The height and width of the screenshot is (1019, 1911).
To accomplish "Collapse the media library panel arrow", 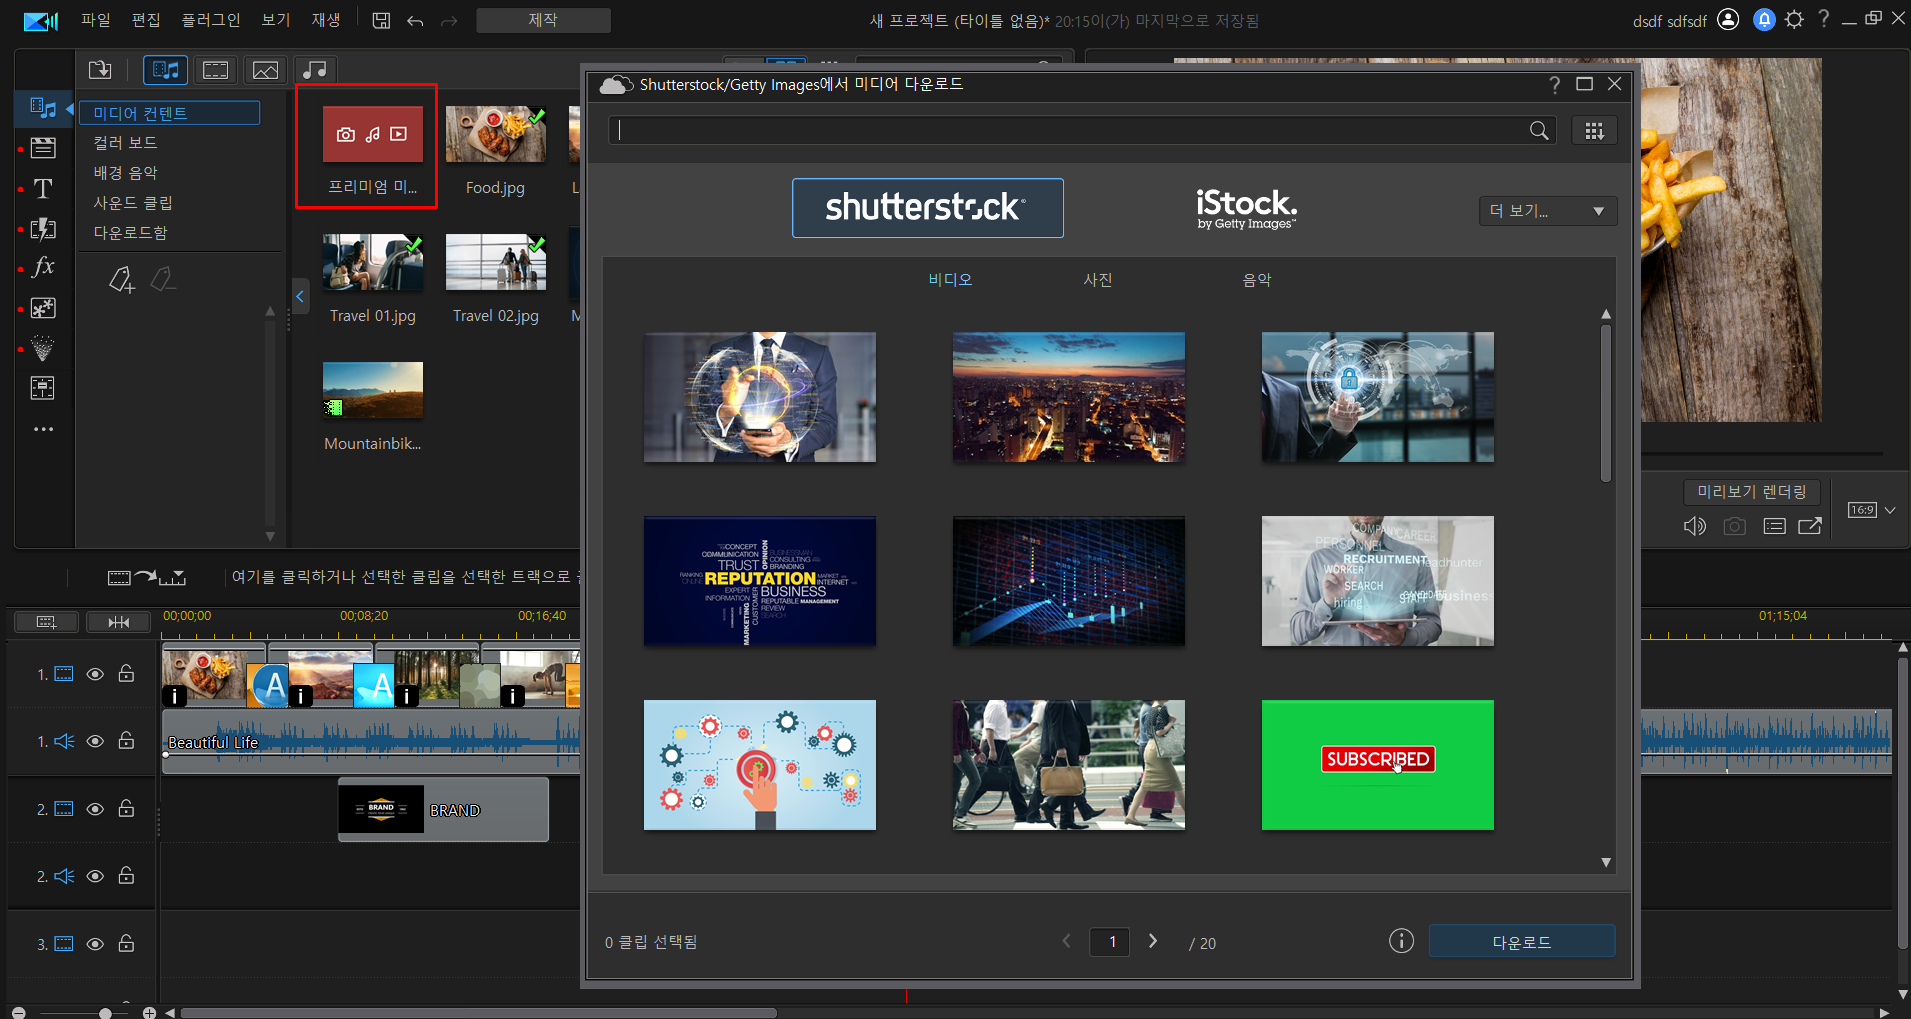I will (x=299, y=296).
